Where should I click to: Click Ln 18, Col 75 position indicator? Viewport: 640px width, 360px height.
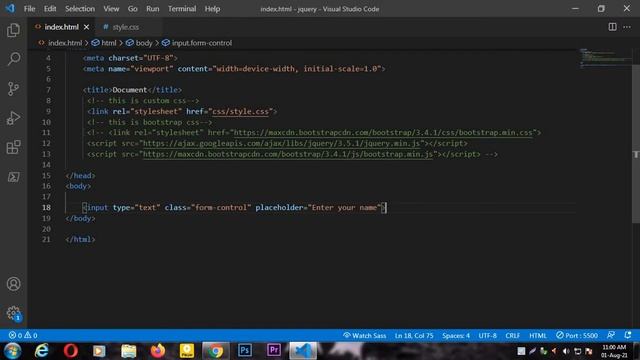pos(414,335)
